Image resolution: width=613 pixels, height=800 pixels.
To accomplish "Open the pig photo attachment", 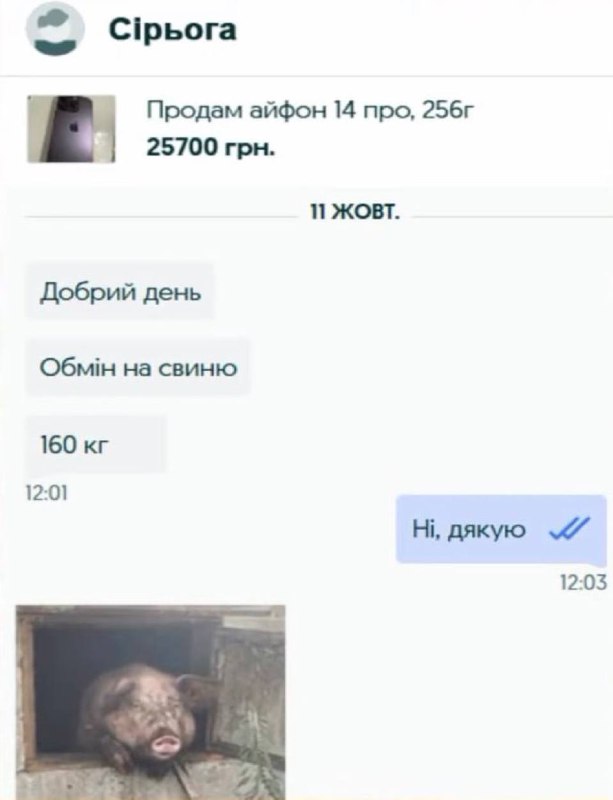I will pyautogui.click(x=151, y=703).
